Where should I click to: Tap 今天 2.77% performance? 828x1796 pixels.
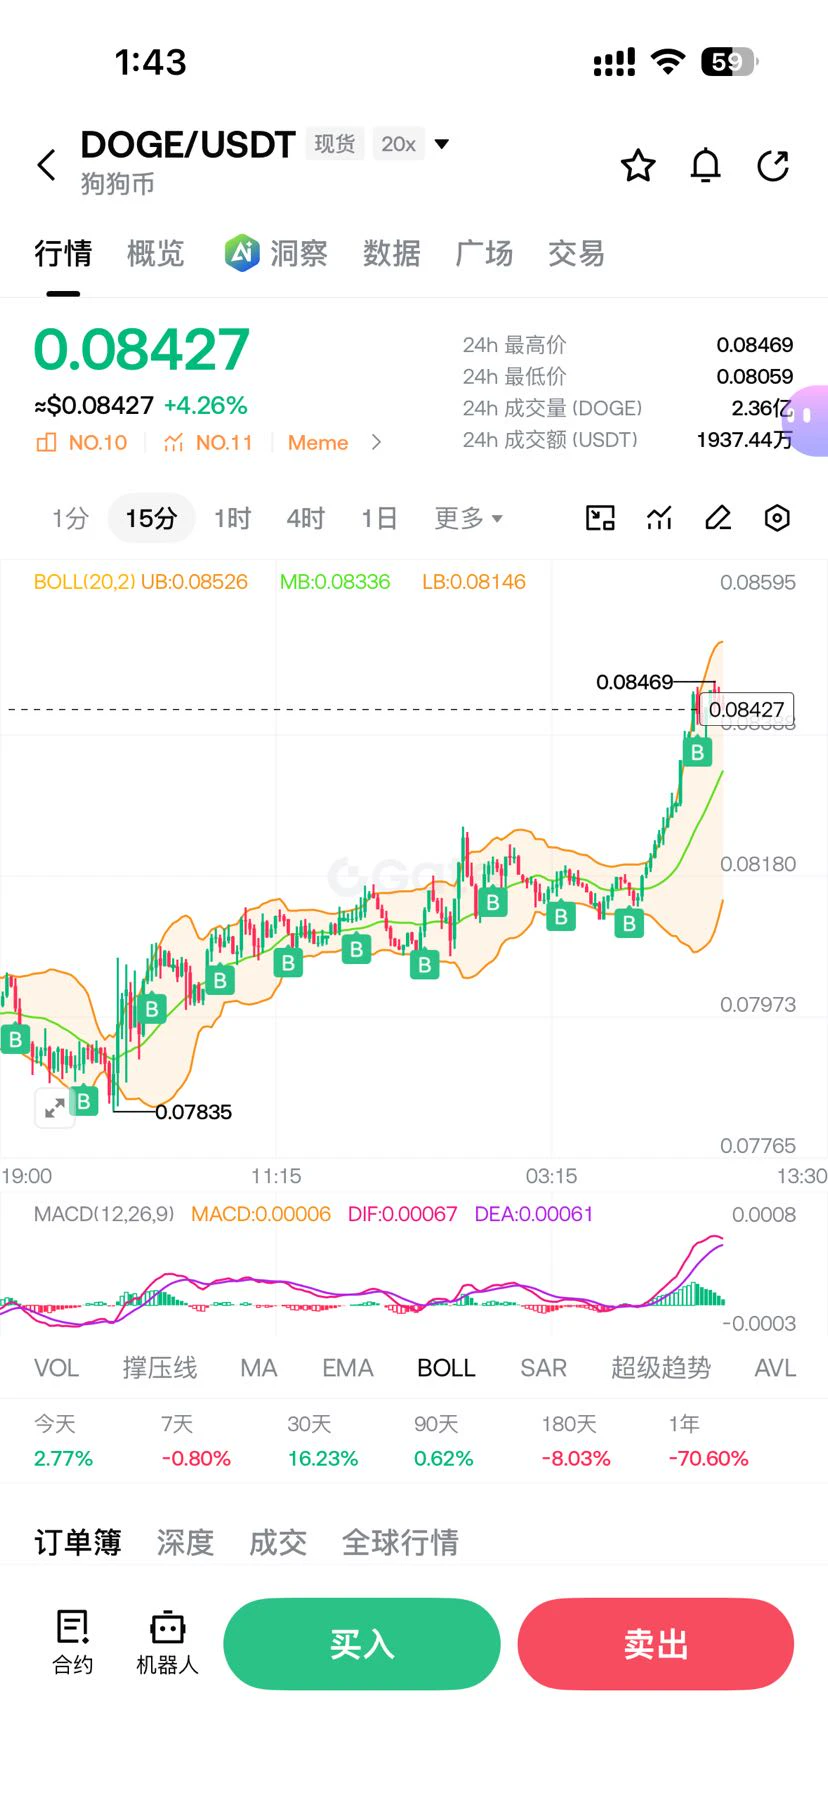click(x=63, y=1441)
